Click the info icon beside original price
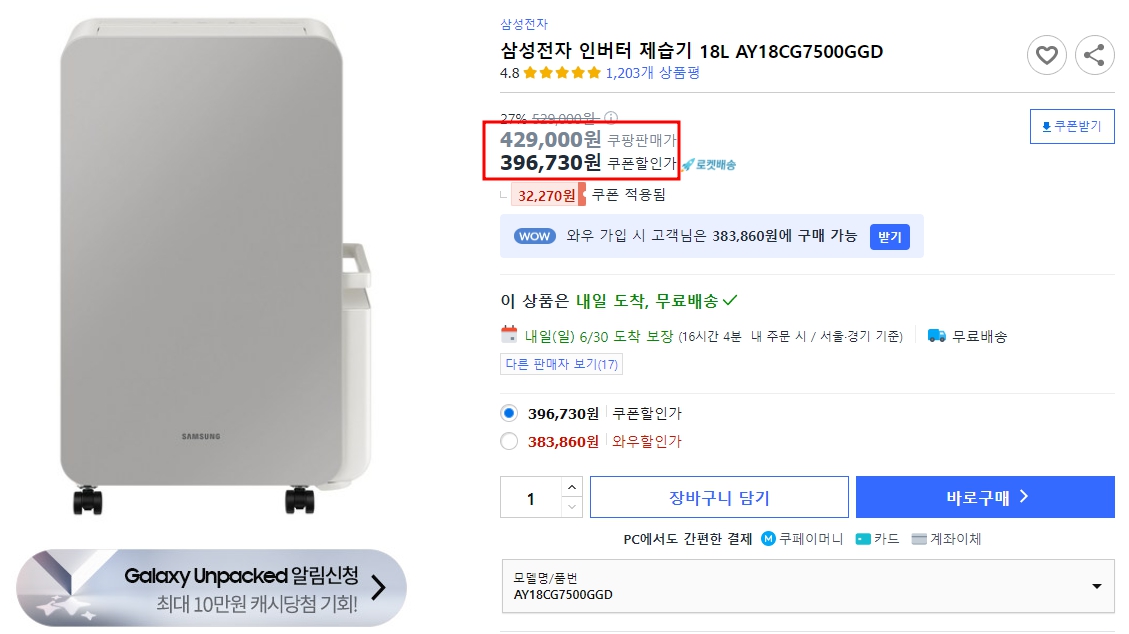 point(611,118)
